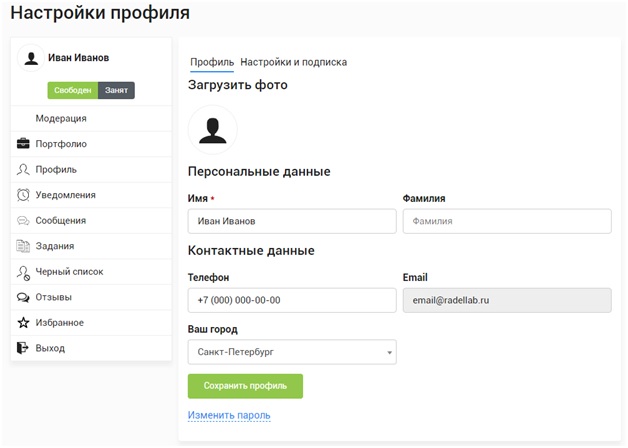Click the Reviews chat icon
Viewport: 628px width, 448px height.
click(23, 297)
